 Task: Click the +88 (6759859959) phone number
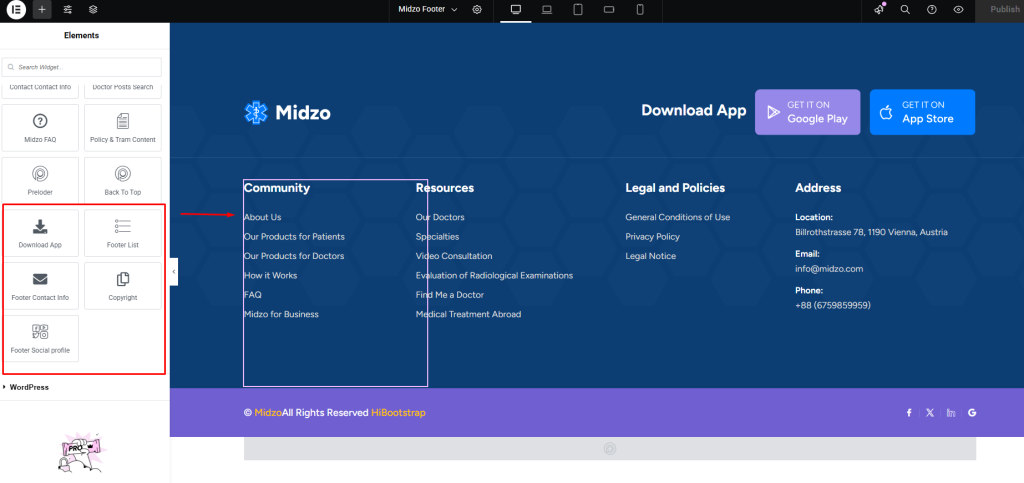click(x=833, y=305)
